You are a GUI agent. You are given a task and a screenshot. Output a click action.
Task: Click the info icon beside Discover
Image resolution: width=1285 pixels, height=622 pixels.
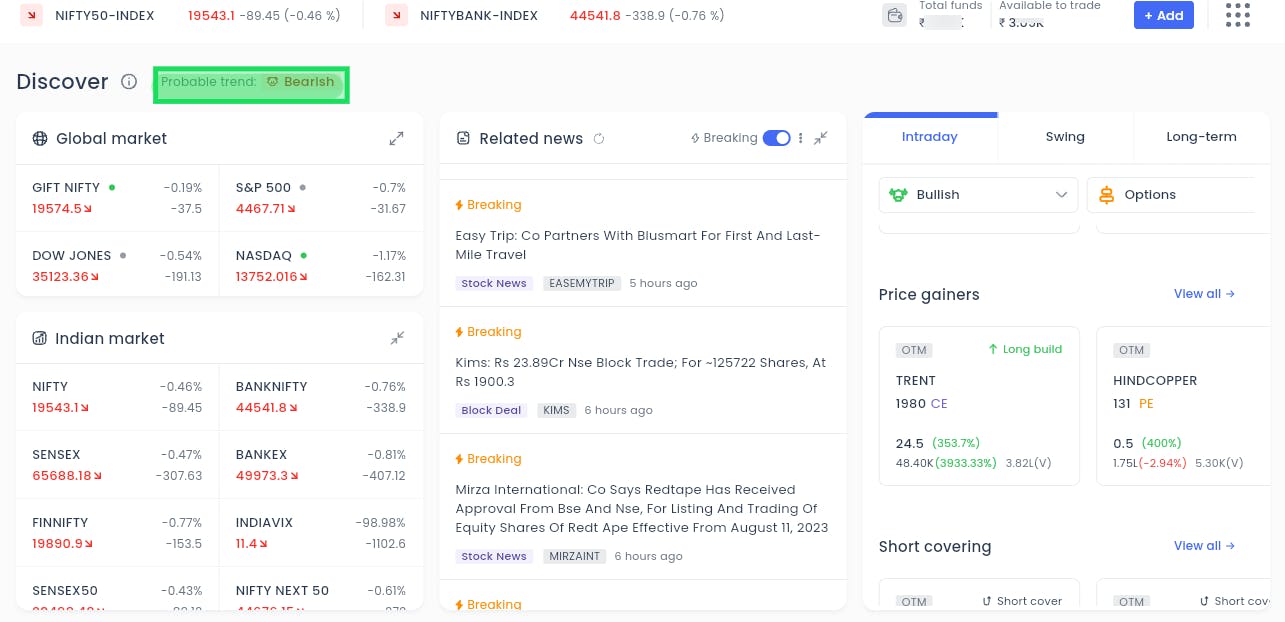(129, 82)
